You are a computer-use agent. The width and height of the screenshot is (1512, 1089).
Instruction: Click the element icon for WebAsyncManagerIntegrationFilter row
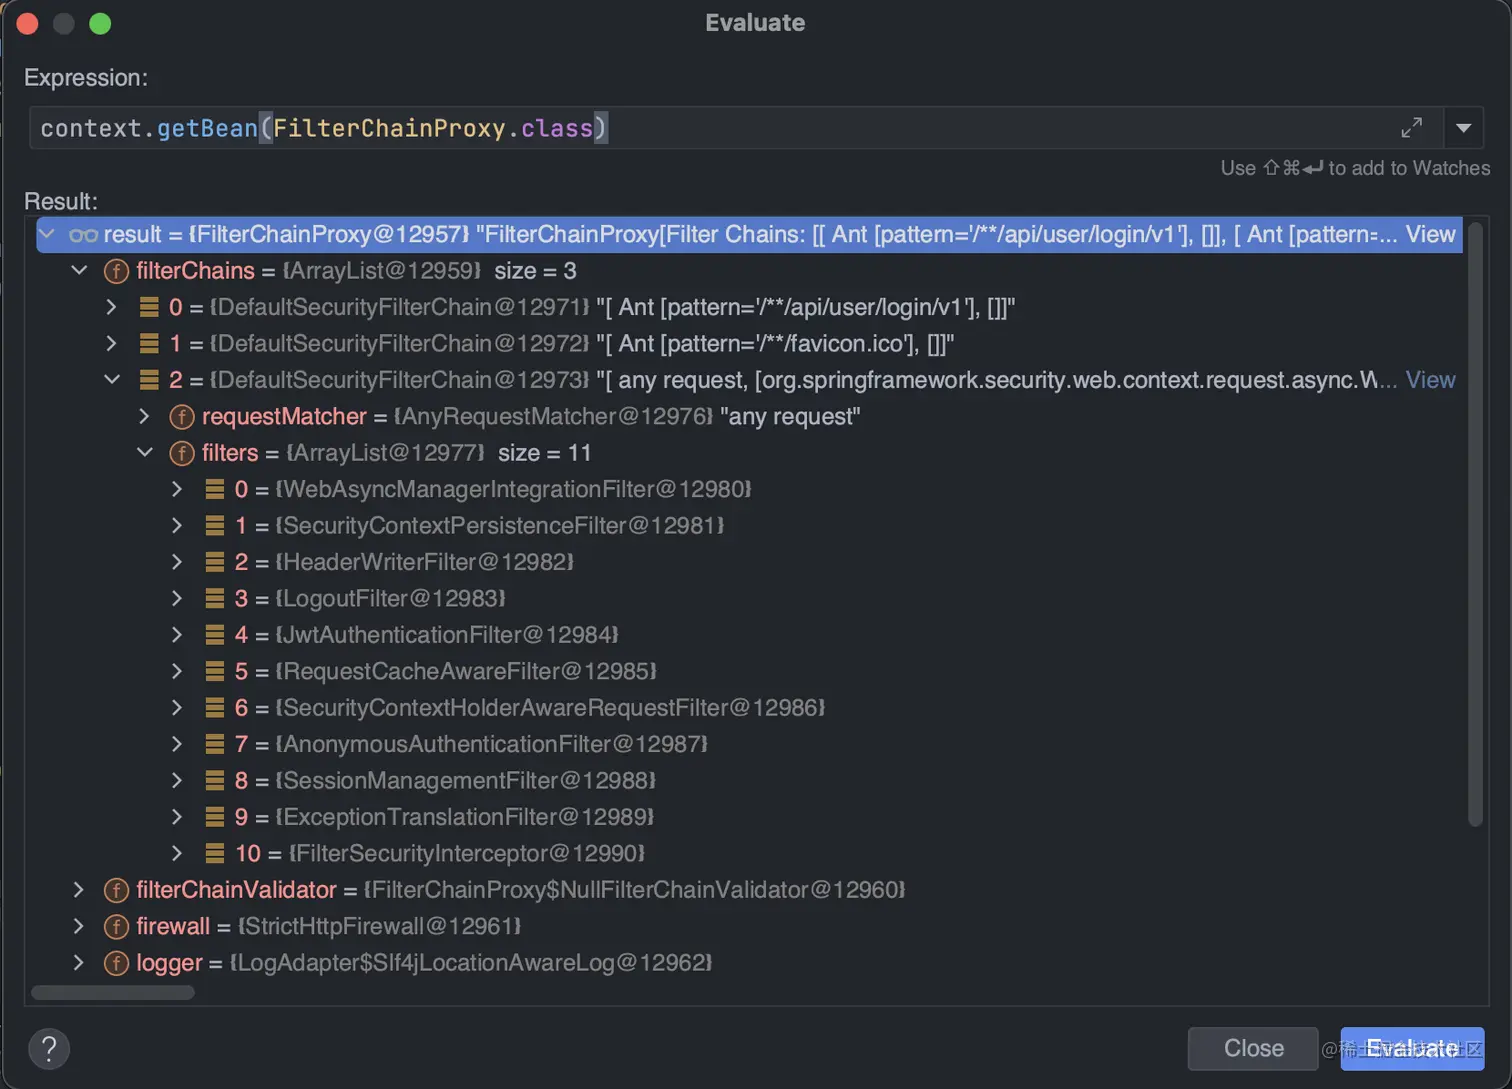(214, 489)
